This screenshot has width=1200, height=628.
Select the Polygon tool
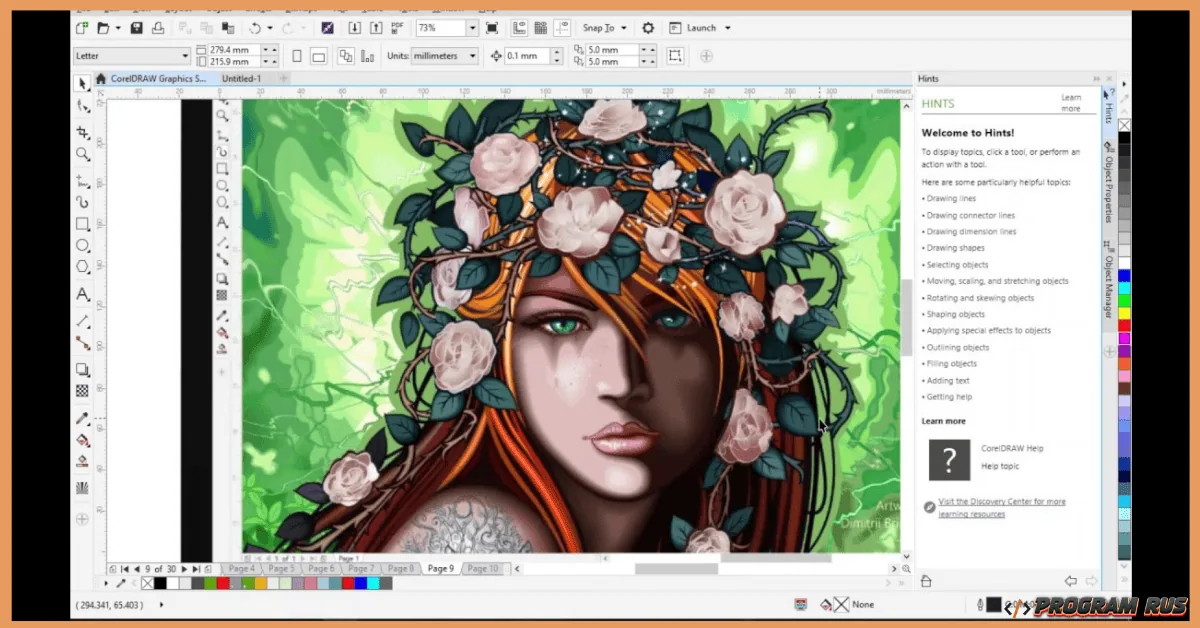click(83, 267)
